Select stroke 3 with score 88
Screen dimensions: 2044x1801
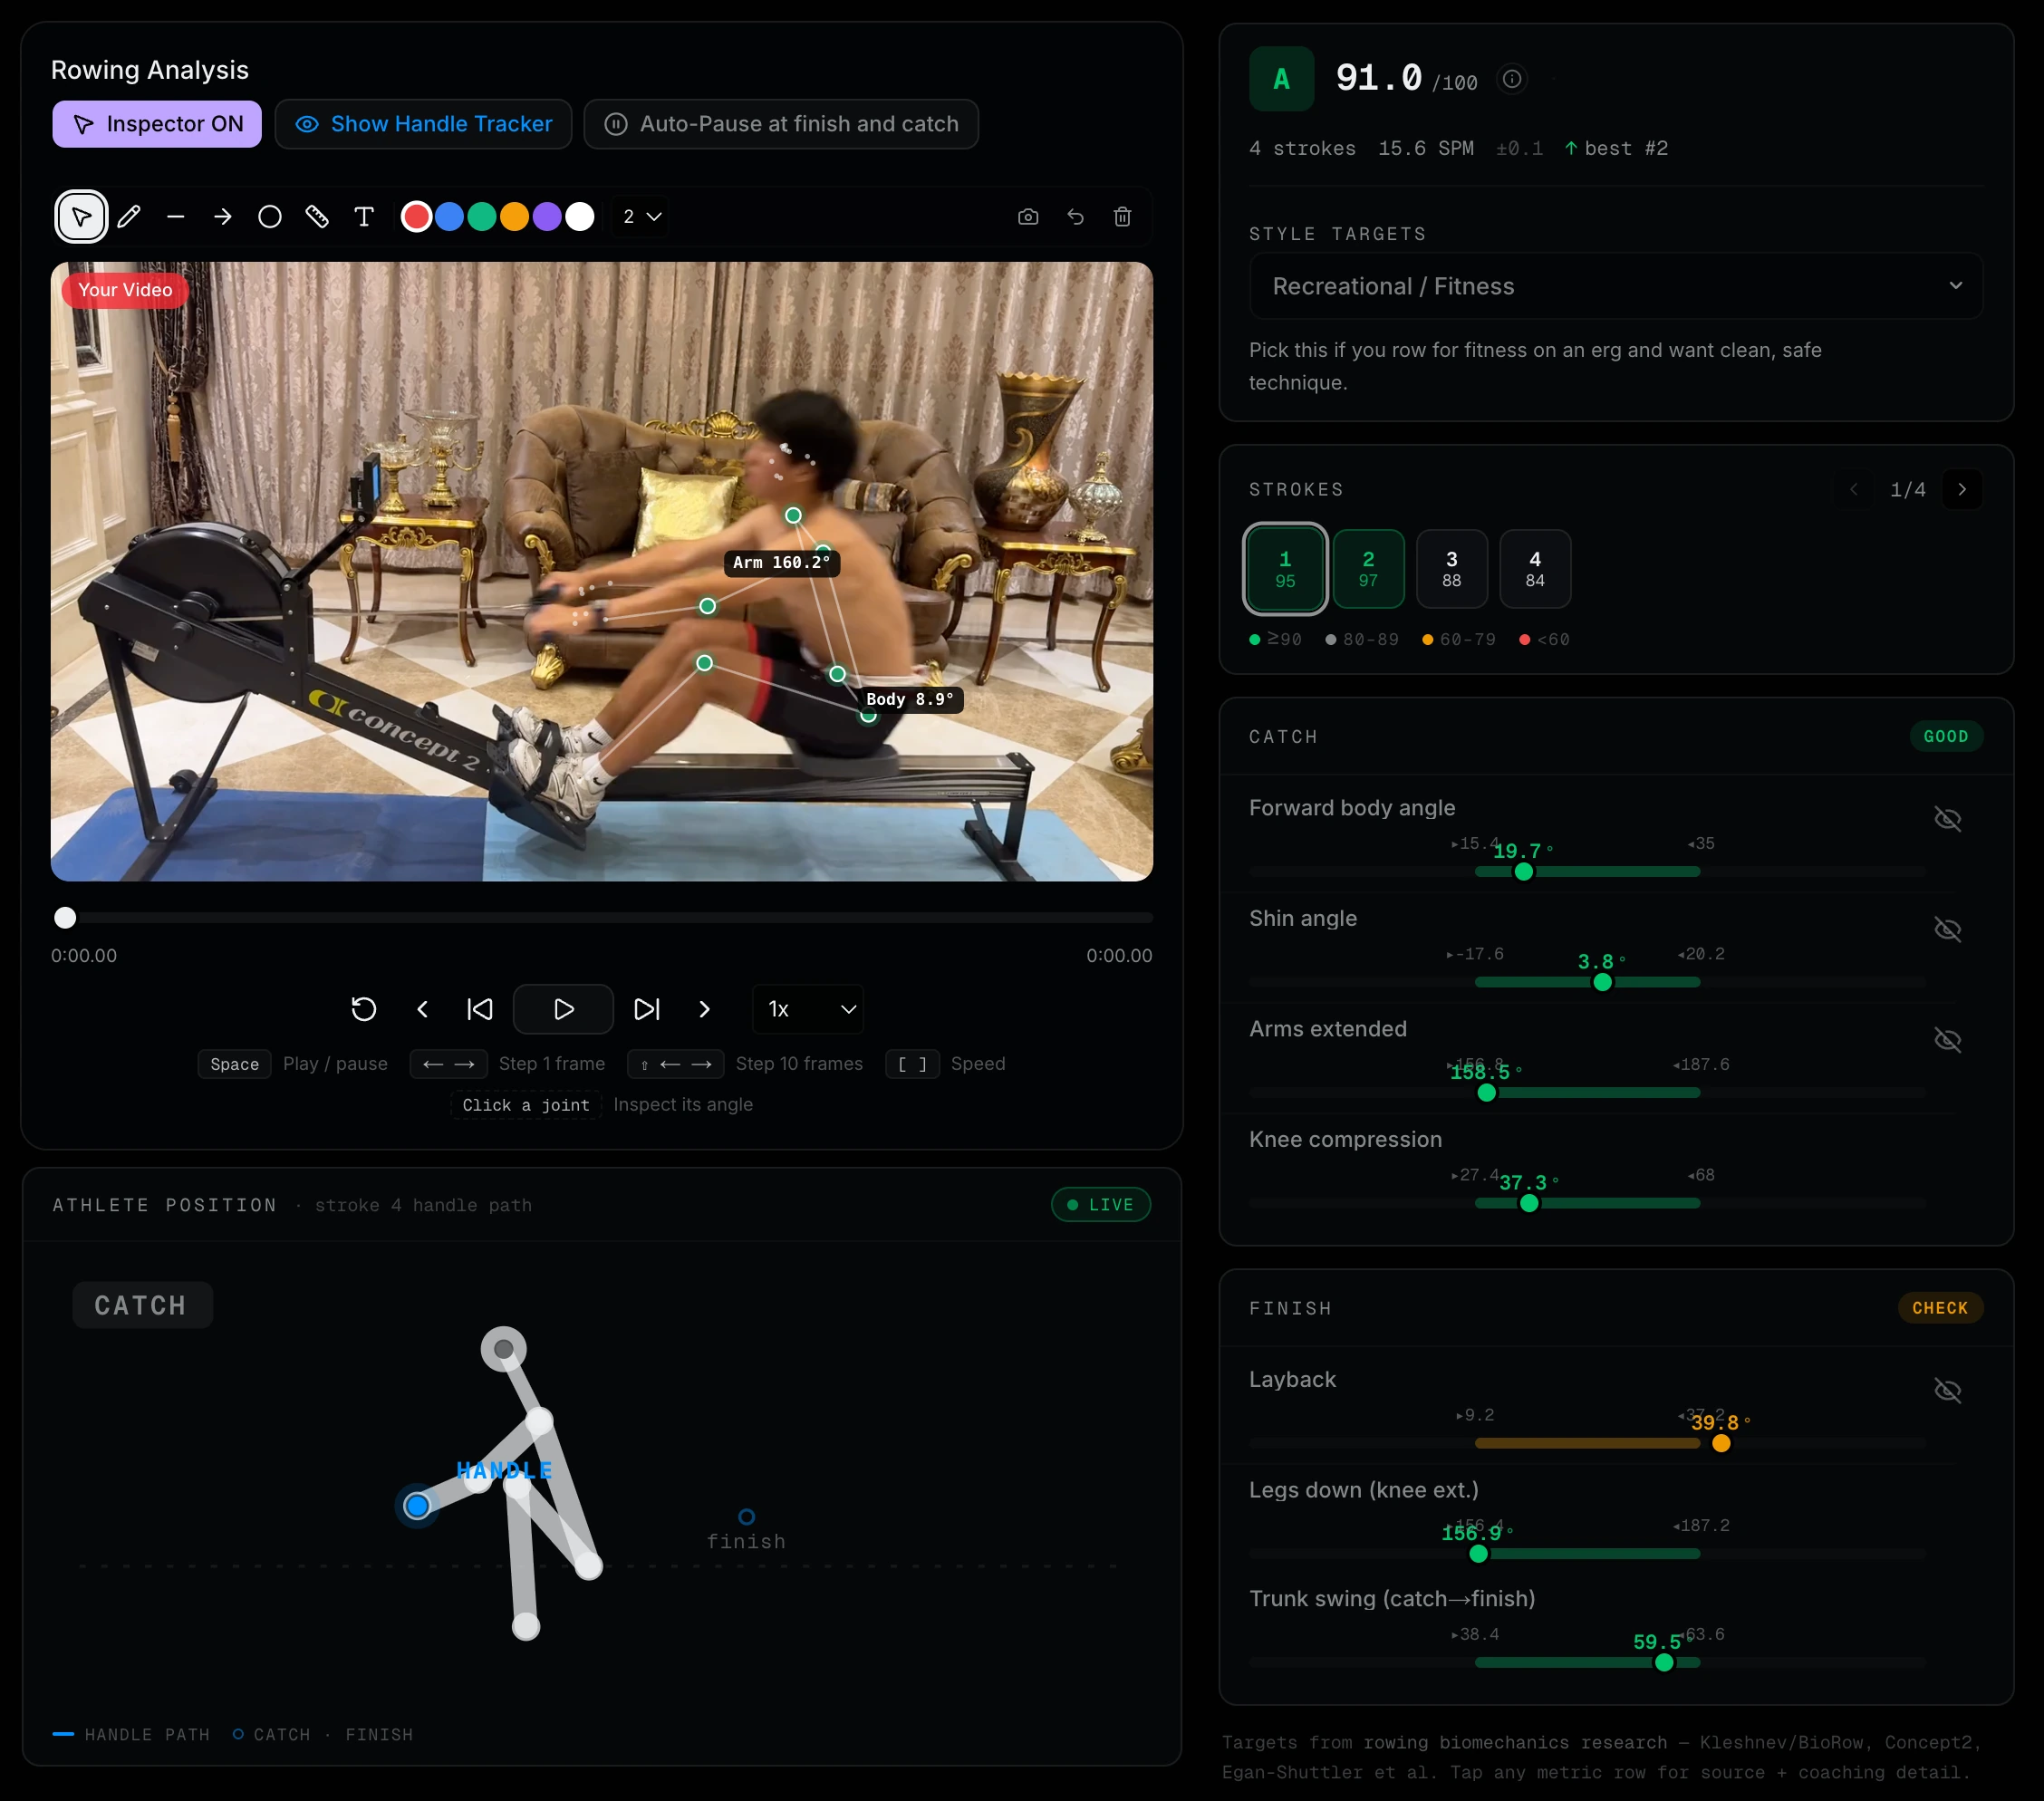click(1451, 568)
